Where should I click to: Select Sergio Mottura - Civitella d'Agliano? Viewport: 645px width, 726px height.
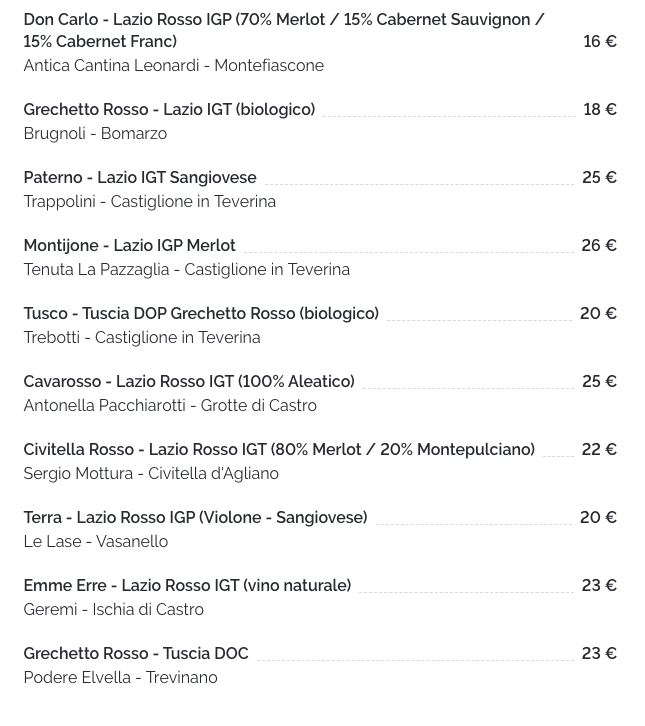[x=151, y=474]
